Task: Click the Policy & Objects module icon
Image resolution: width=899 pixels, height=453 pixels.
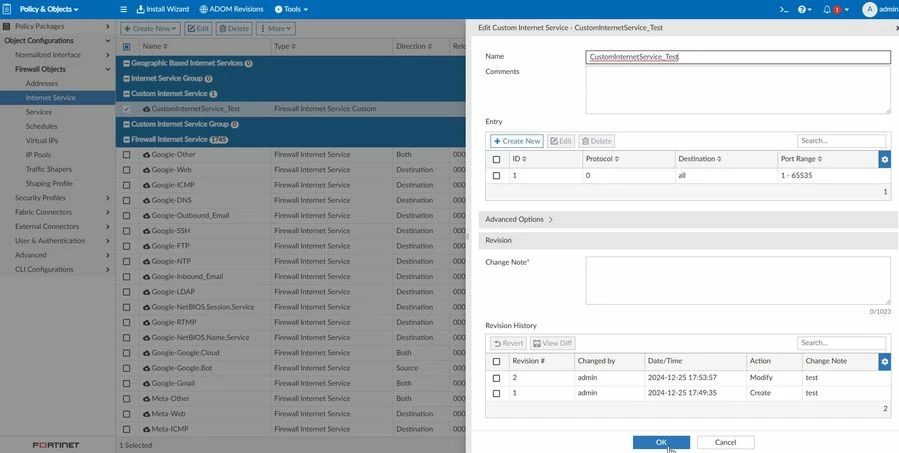Action: (7, 9)
